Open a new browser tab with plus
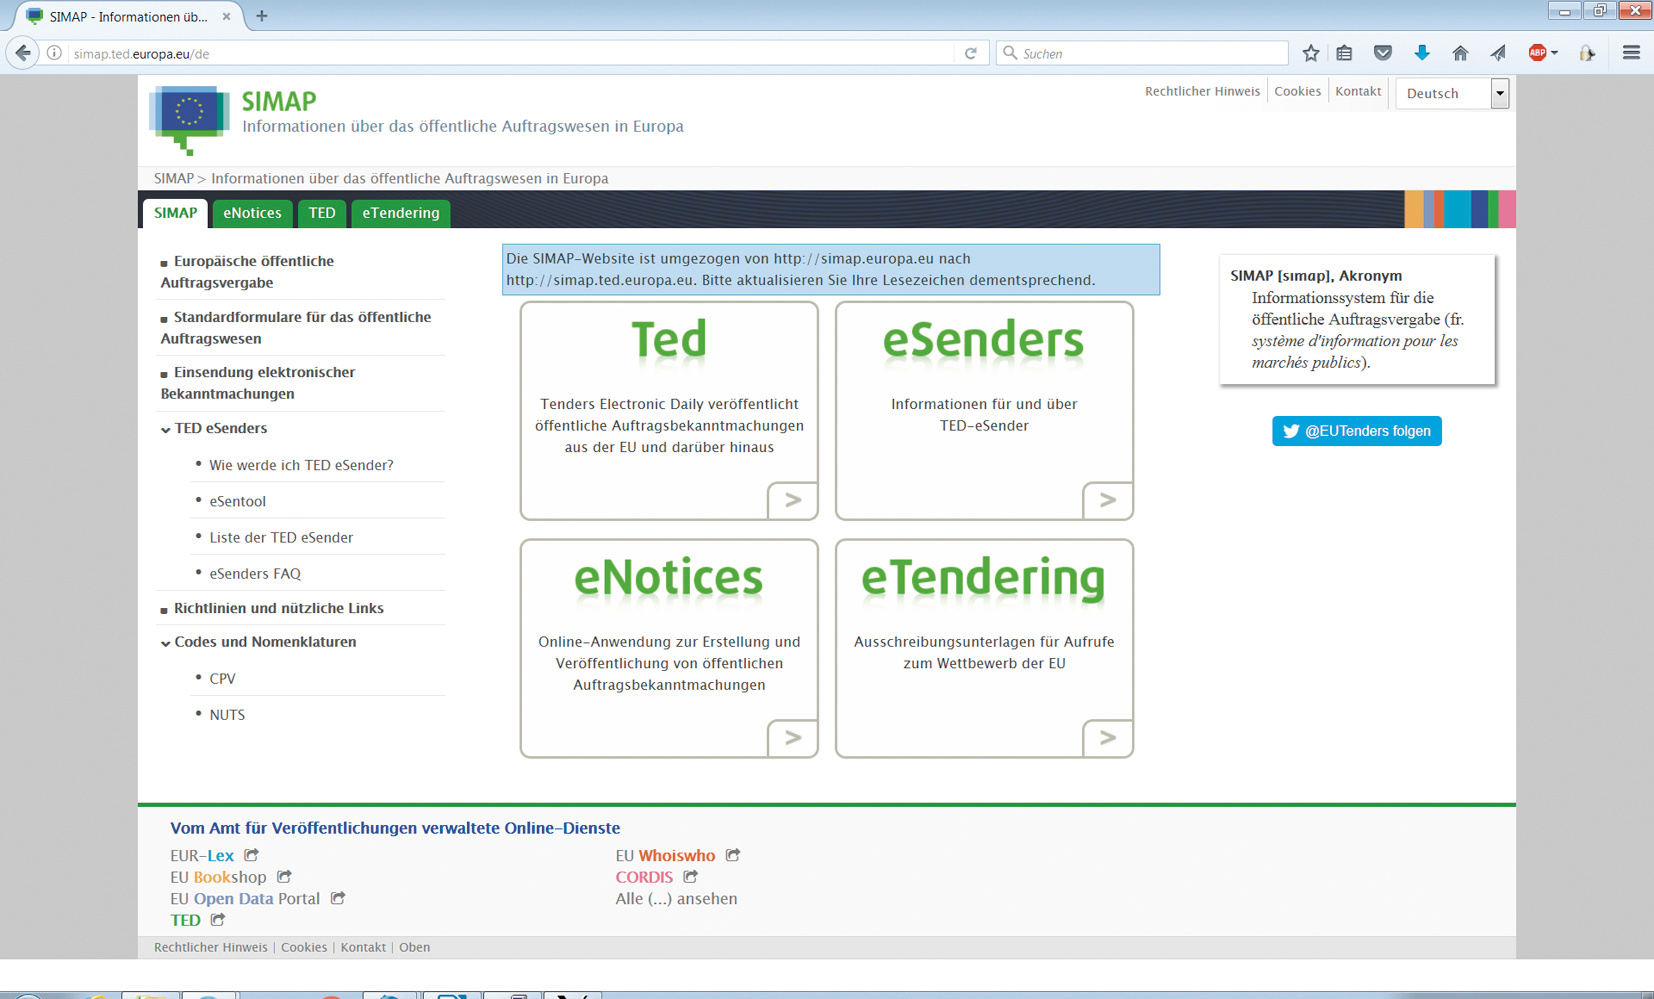 click(x=262, y=16)
